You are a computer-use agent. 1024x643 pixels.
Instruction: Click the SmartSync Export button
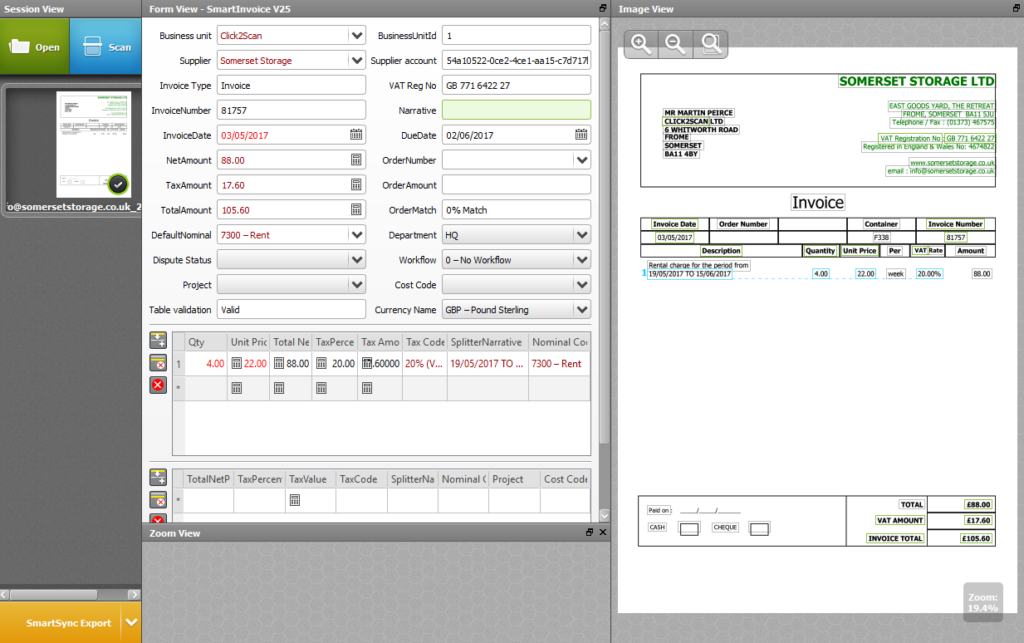(61, 623)
